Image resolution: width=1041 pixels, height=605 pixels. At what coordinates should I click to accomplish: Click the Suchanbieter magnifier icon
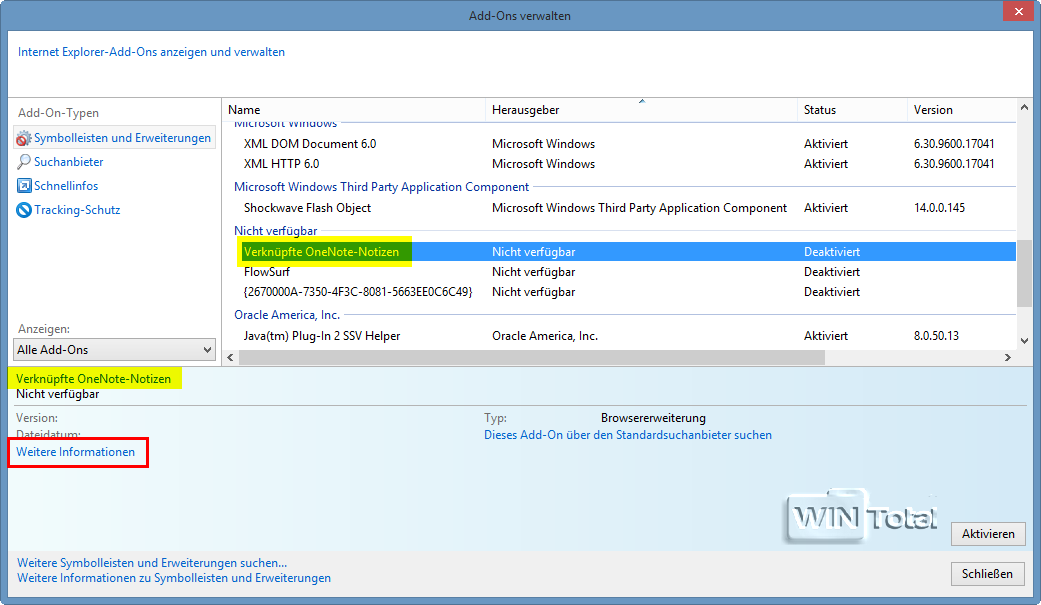(24, 162)
